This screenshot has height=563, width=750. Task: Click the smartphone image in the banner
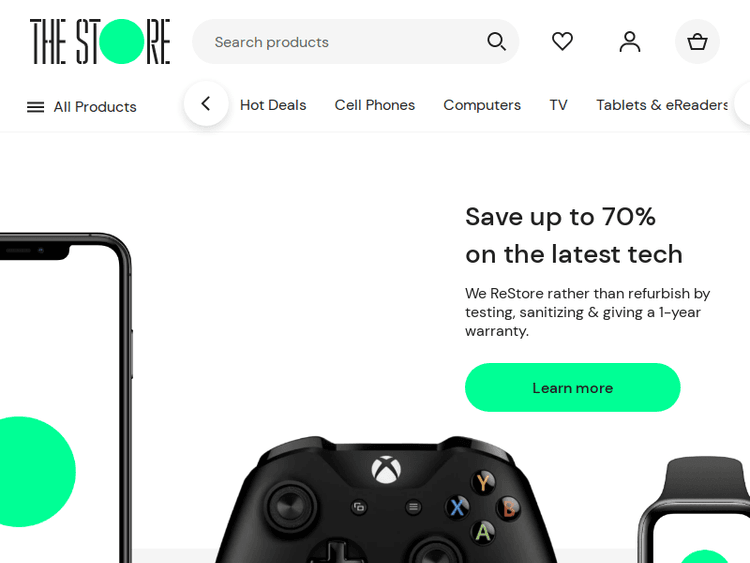[x=66, y=398]
